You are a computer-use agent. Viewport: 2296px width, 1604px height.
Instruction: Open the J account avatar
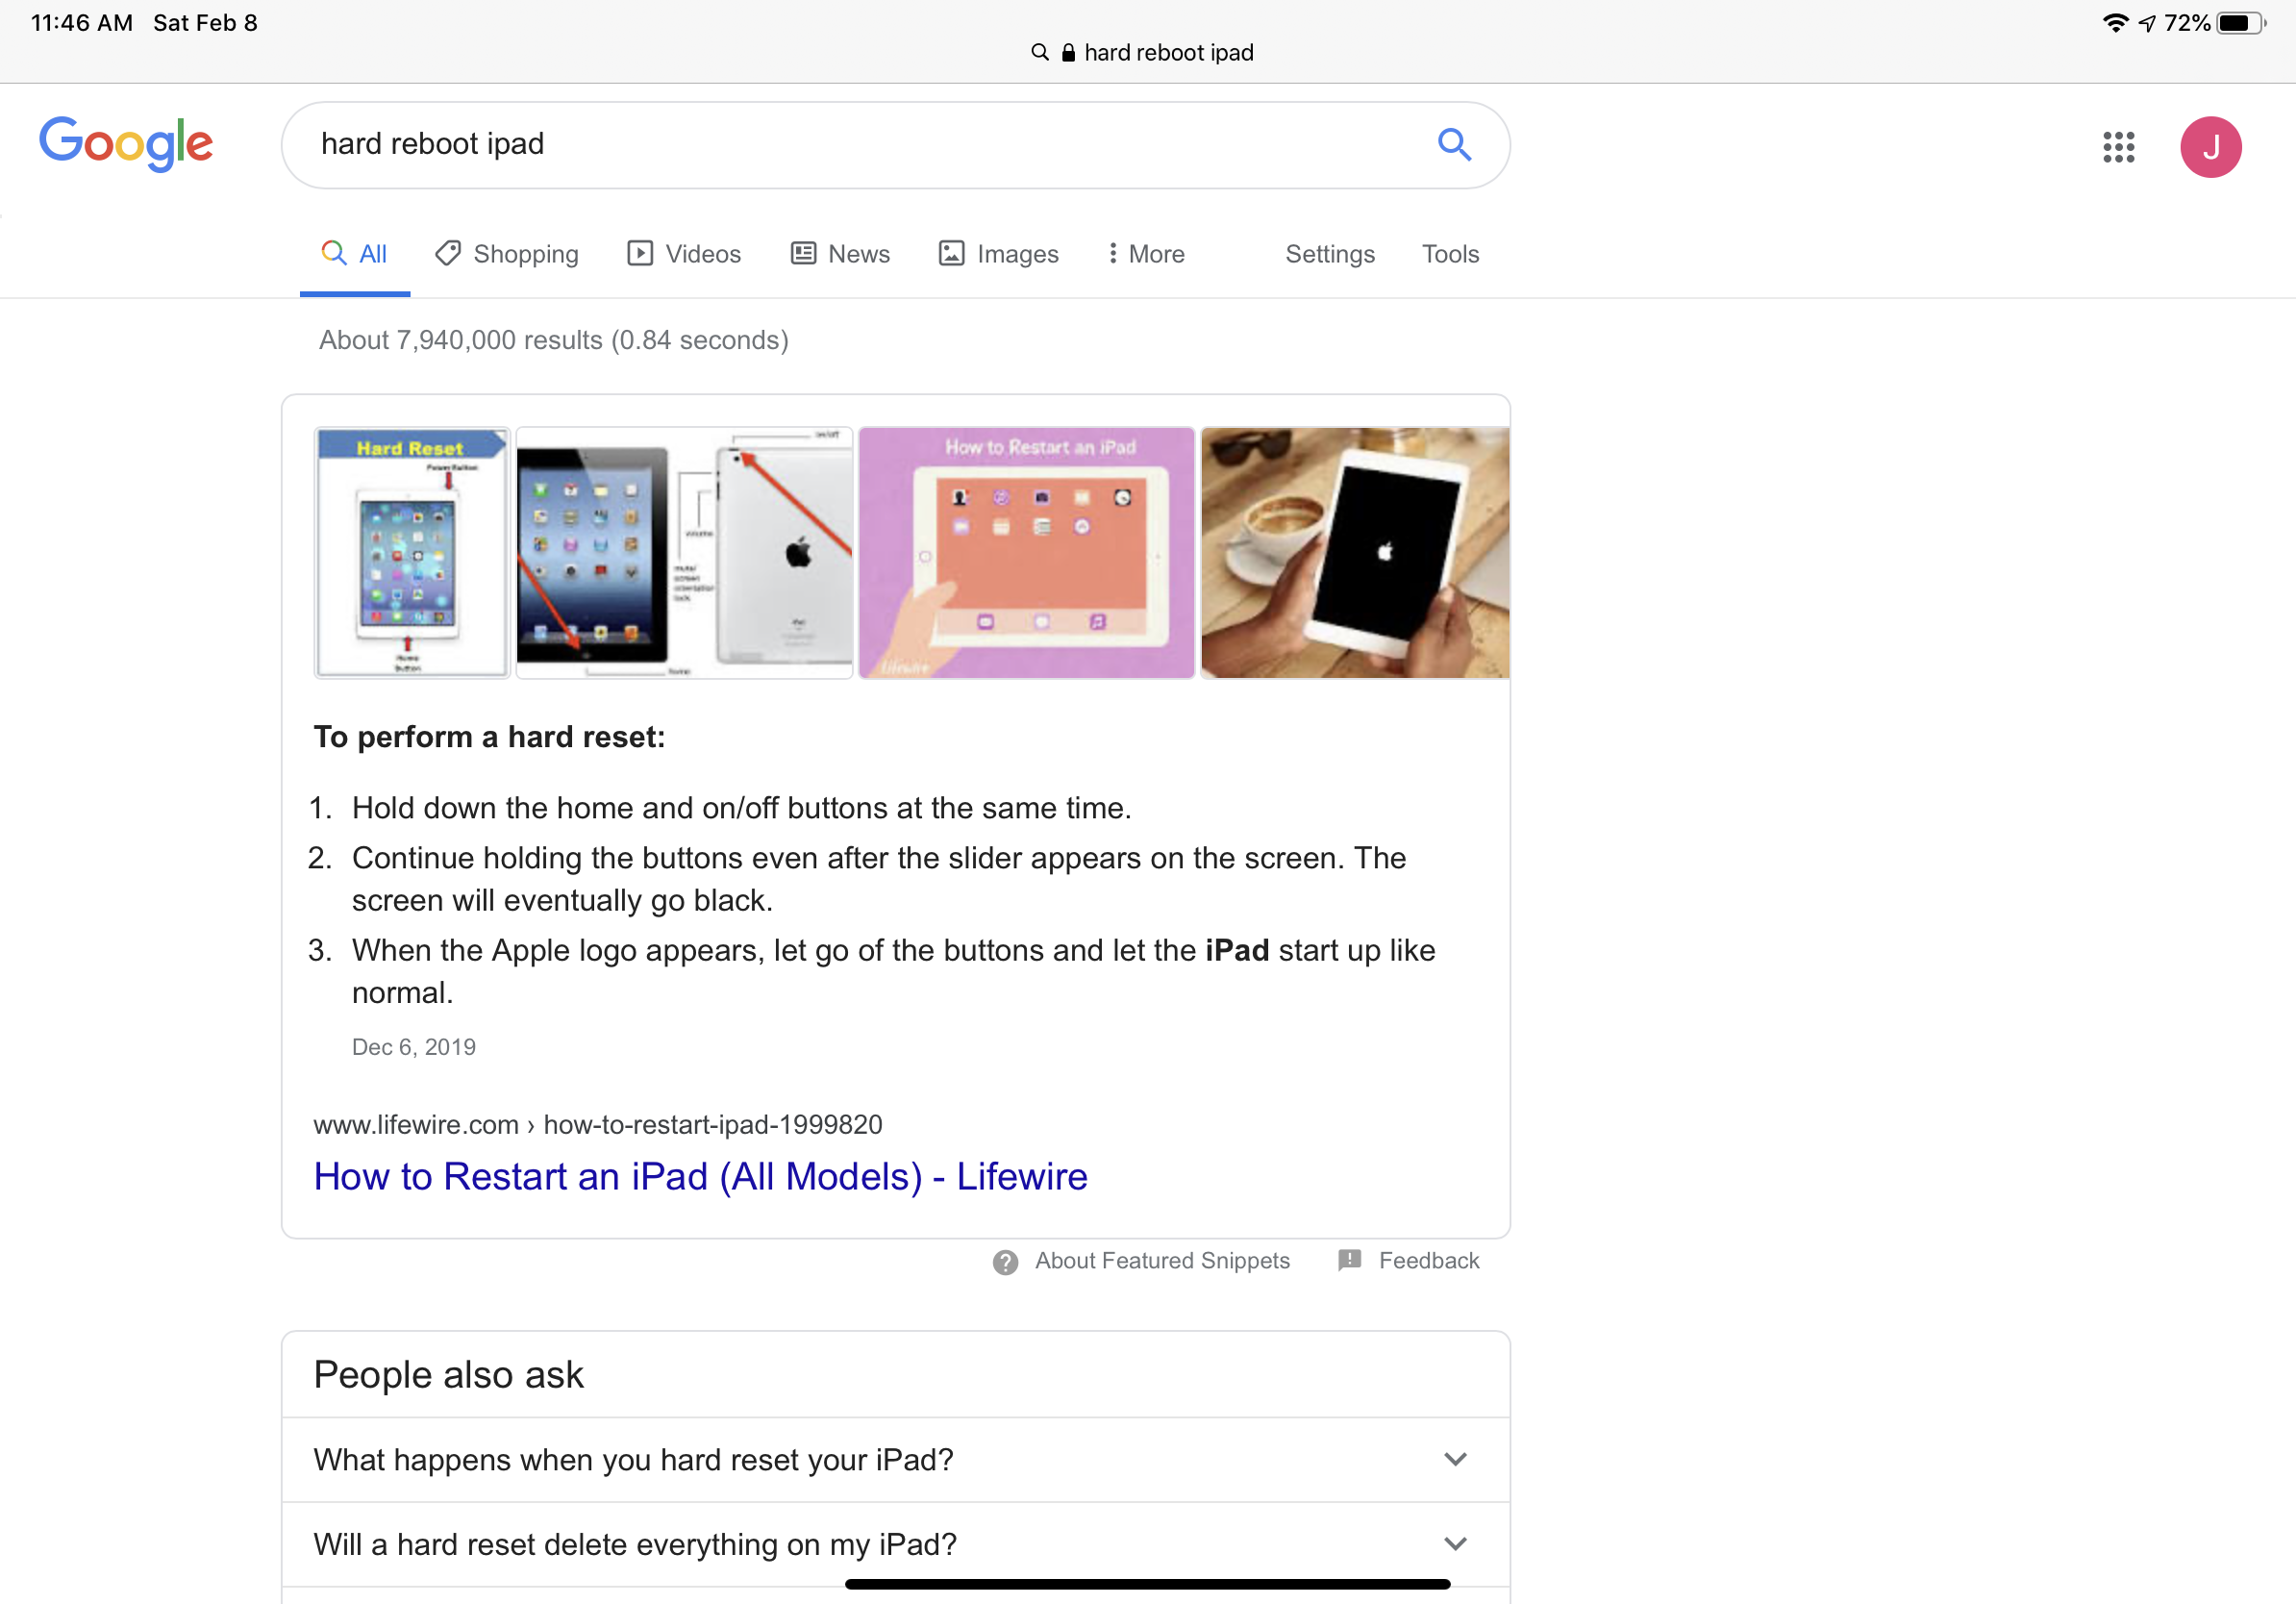[2210, 147]
